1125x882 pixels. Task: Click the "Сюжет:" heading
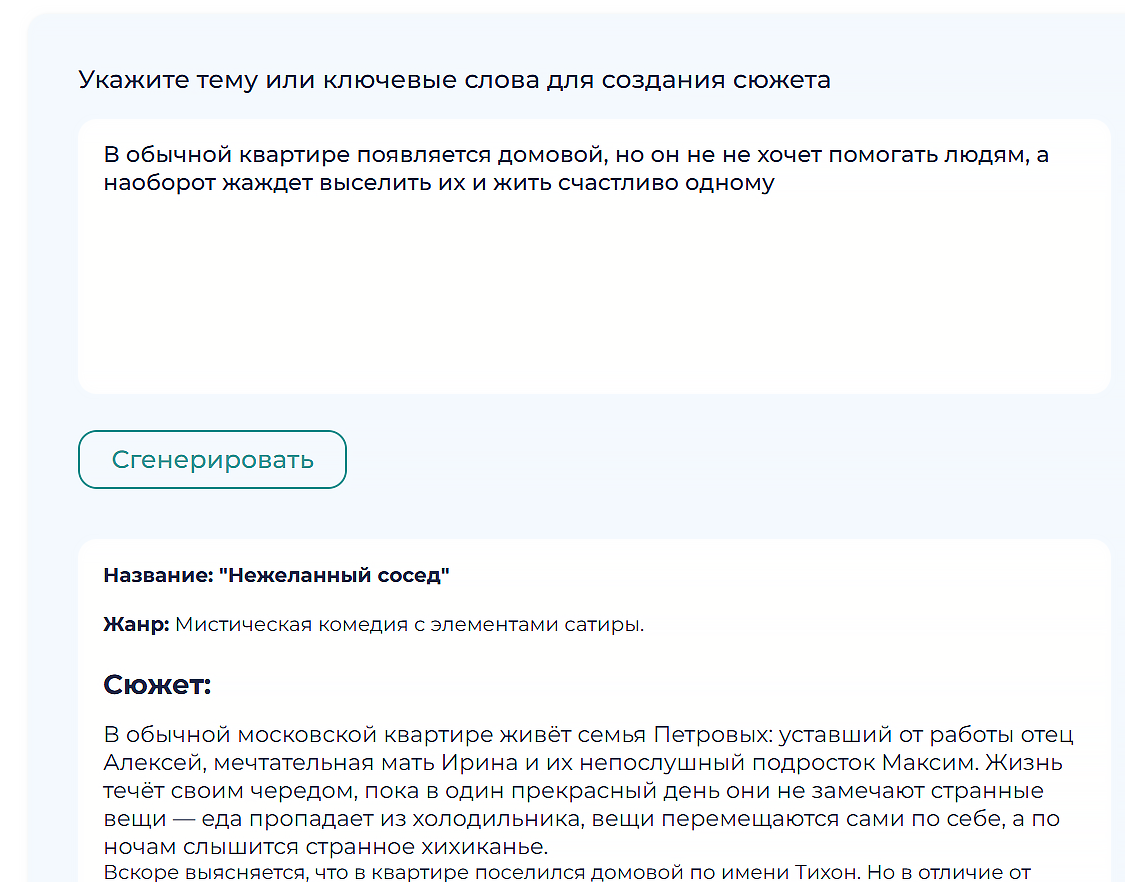pos(157,685)
